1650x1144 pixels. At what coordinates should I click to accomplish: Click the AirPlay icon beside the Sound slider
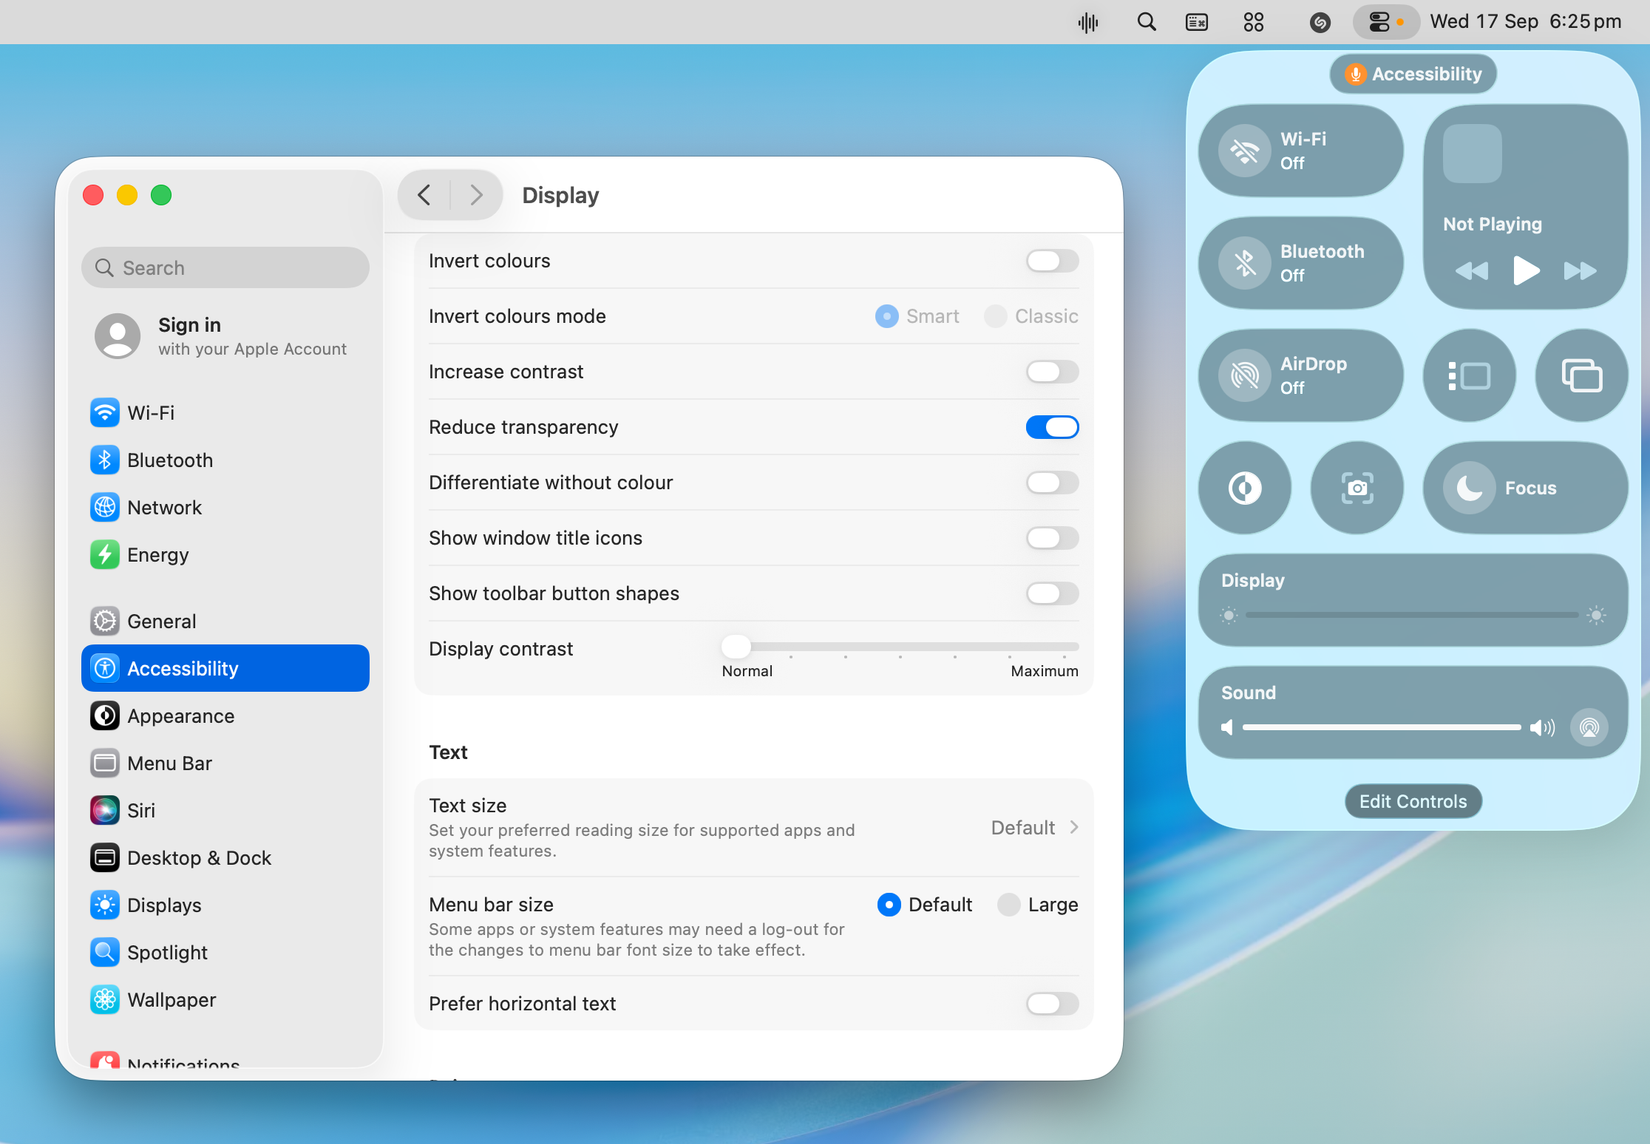[x=1589, y=728]
